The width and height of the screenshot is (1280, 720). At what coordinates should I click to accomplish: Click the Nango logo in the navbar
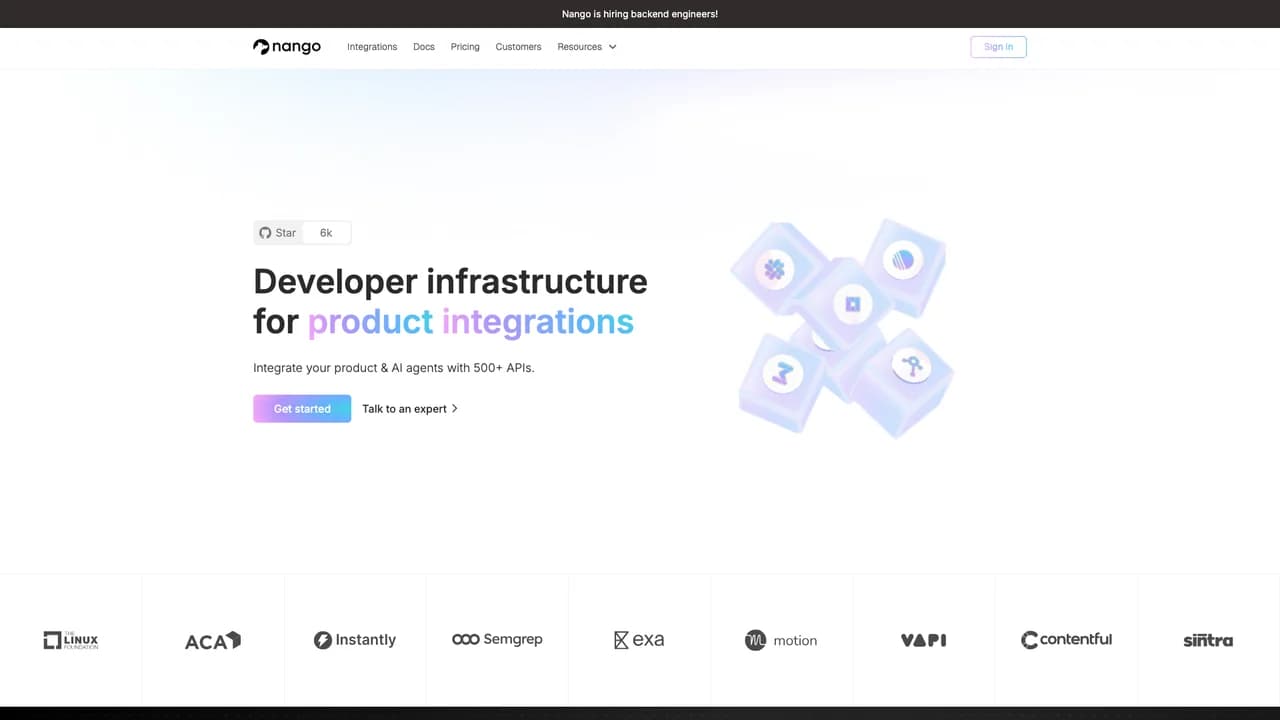coord(287,47)
